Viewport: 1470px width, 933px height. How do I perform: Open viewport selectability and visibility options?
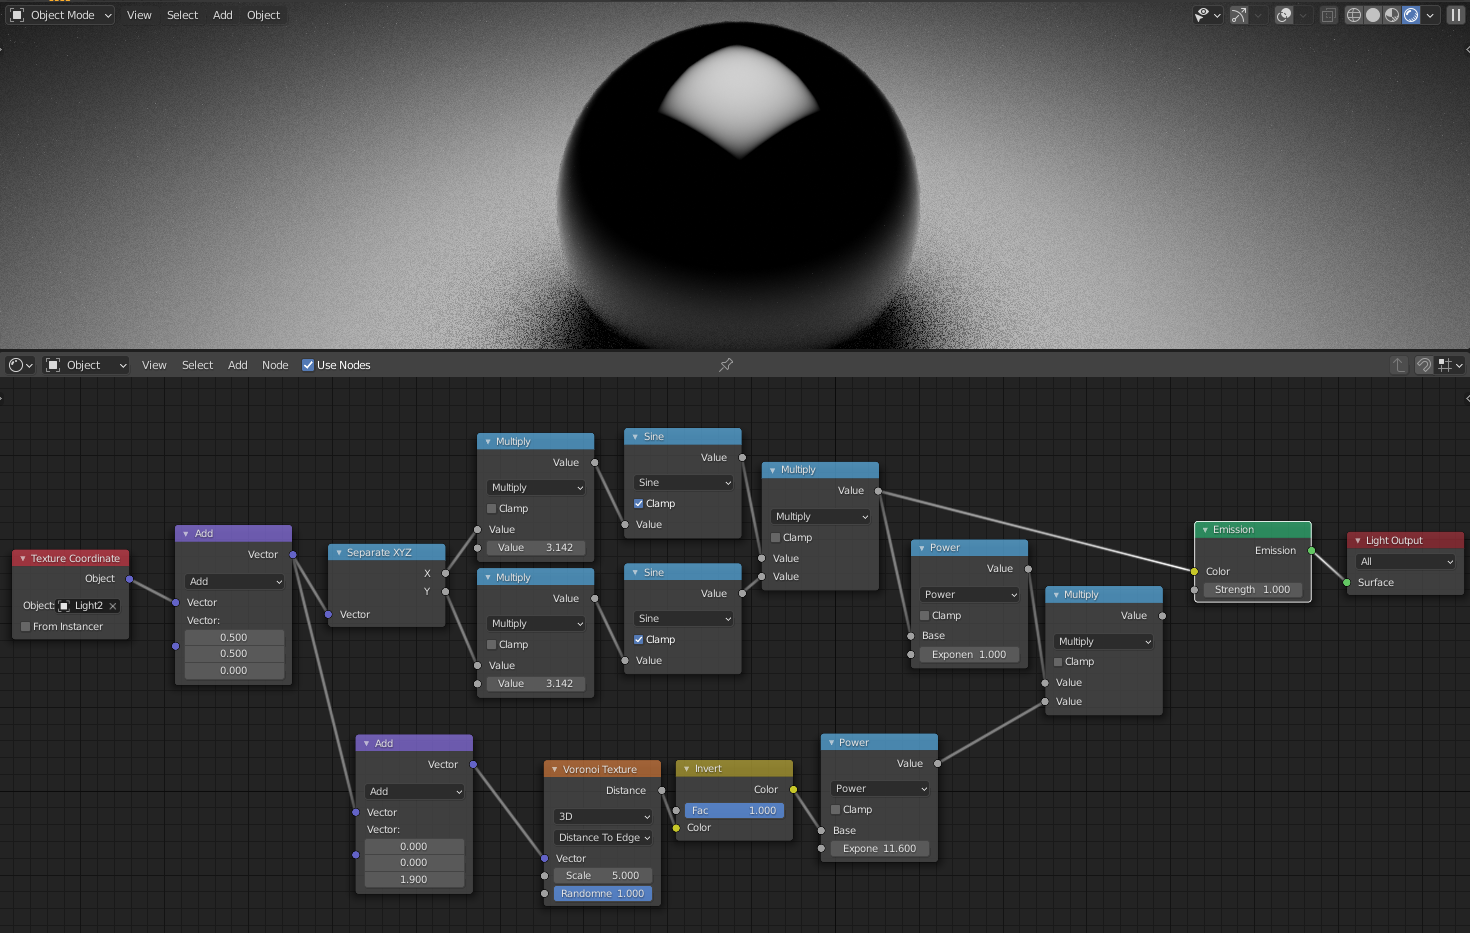pos(1207,15)
